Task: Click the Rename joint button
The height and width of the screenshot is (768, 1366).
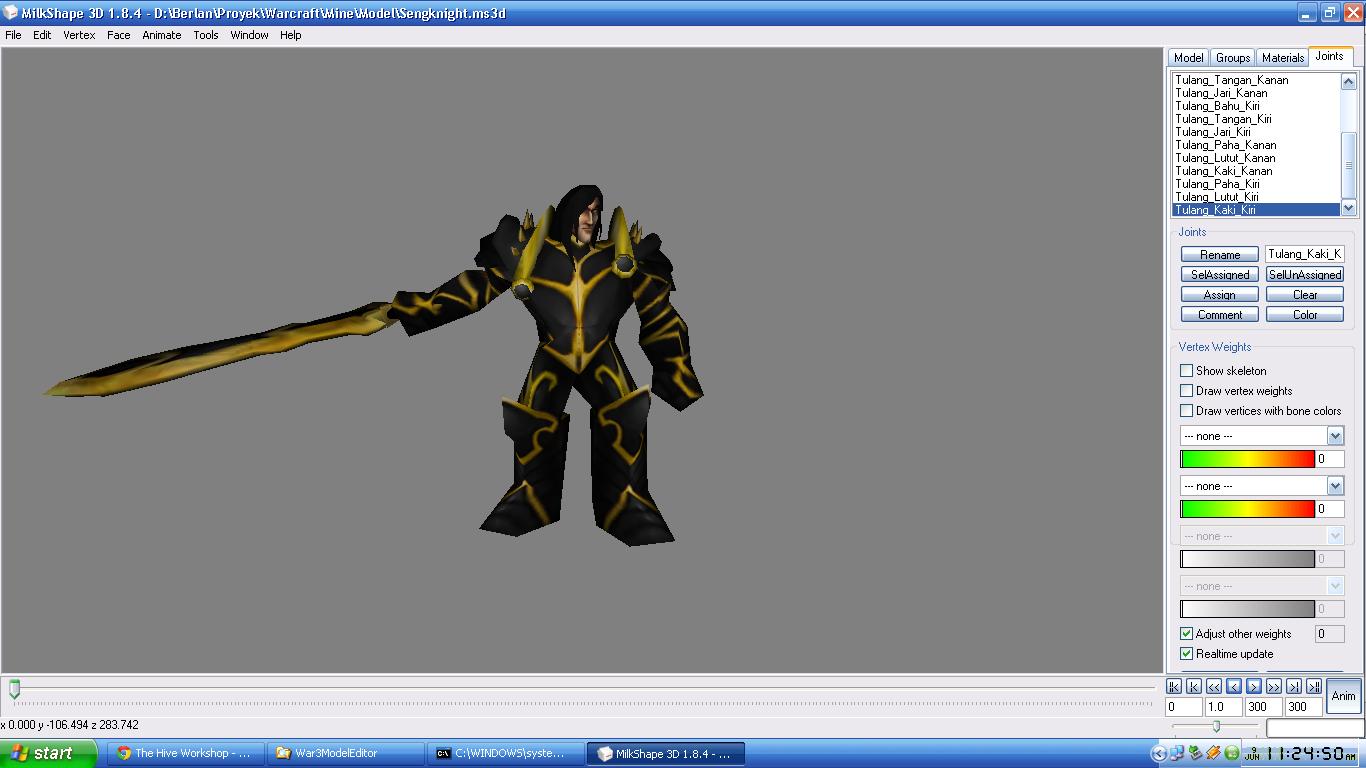Action: [x=1220, y=255]
